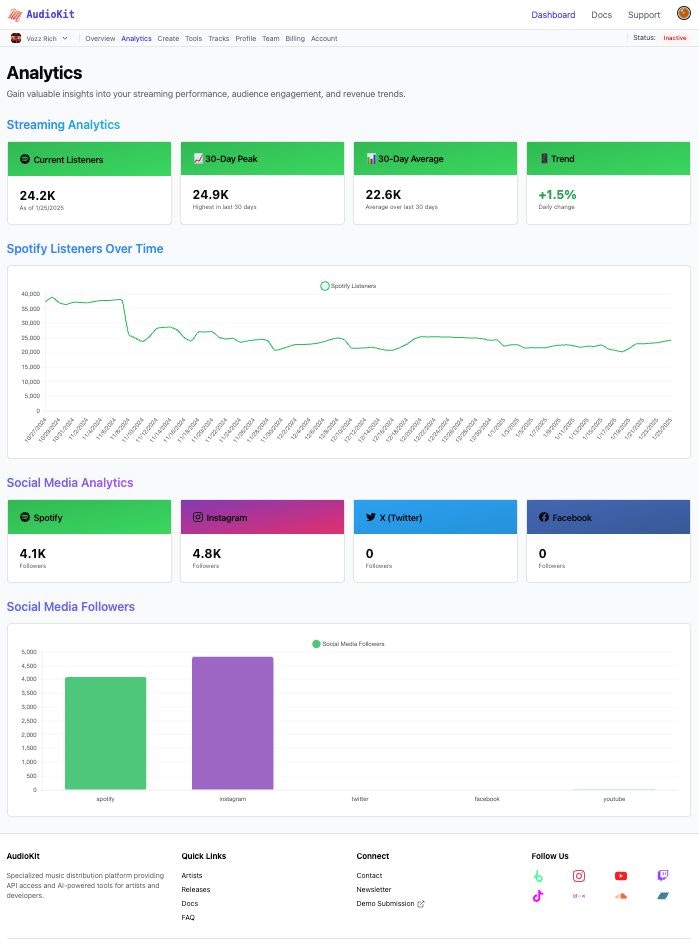This screenshot has height=952, width=699.
Task: Open the TikTok icon in footer
Action: tap(537, 896)
